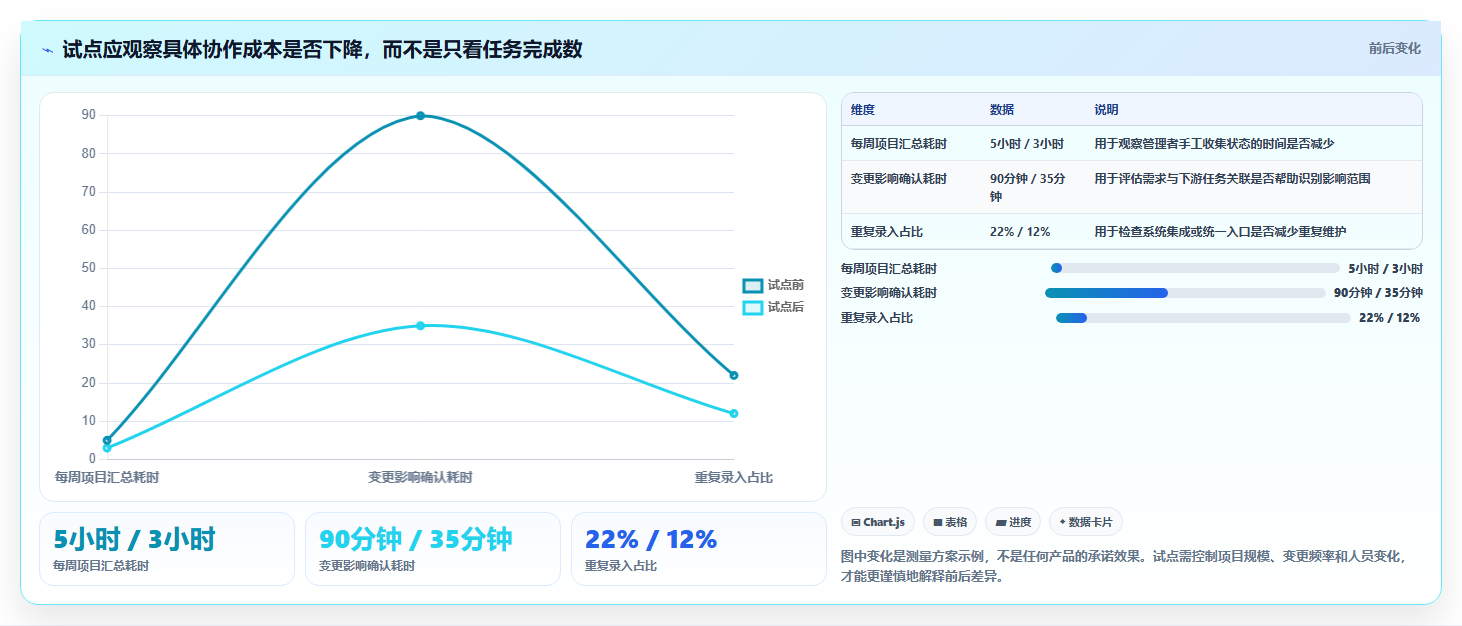Click the 表格 chip
1462x626 pixels.
tap(950, 522)
